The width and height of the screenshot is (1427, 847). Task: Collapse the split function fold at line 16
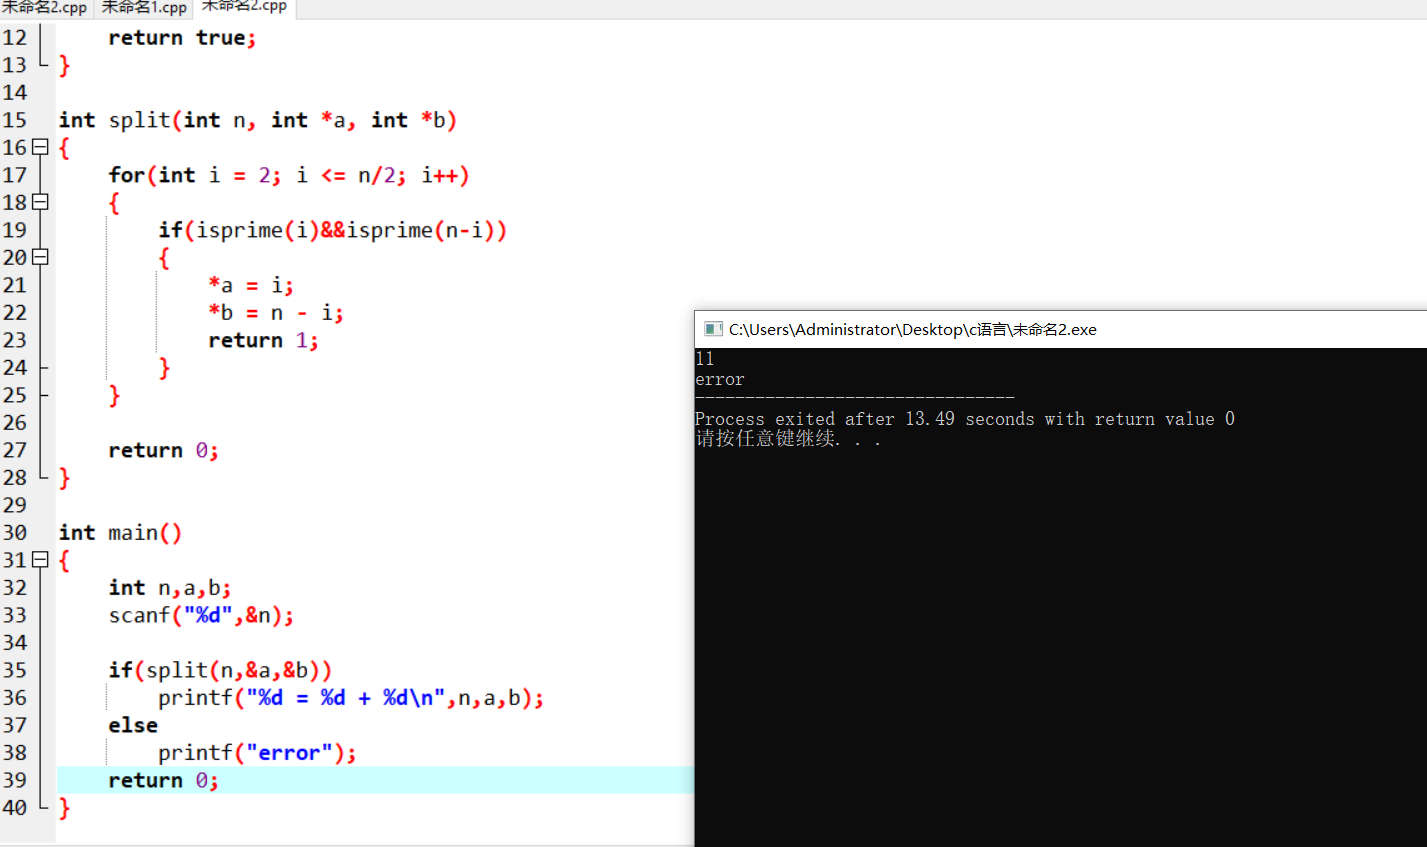(40, 147)
